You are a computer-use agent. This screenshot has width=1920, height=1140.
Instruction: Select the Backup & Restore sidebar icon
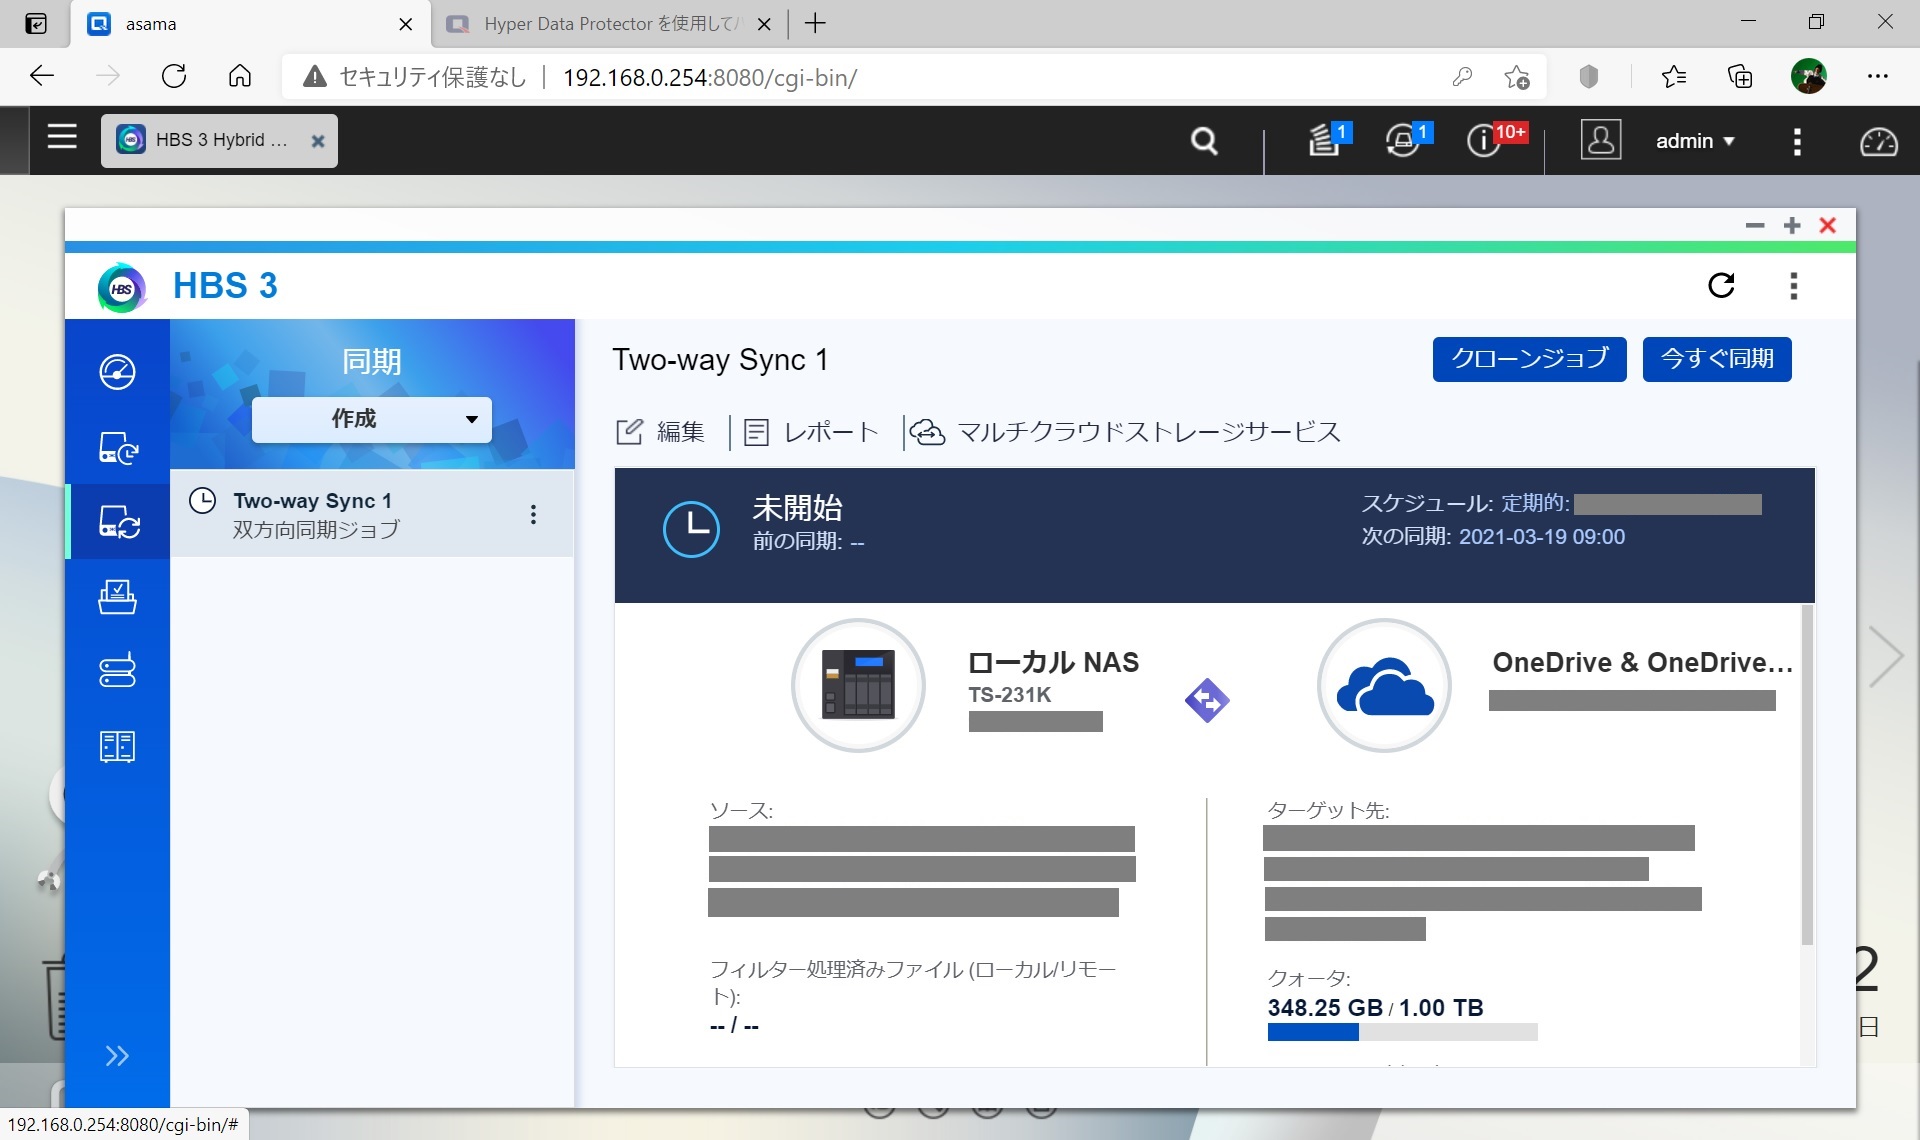point(118,448)
